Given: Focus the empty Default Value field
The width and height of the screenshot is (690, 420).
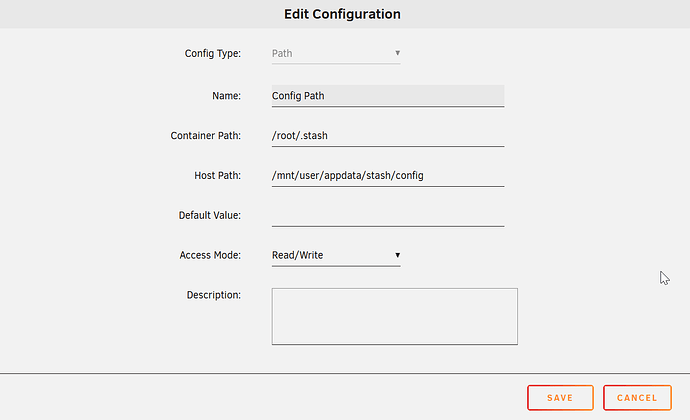Looking at the screenshot, I should [387, 214].
